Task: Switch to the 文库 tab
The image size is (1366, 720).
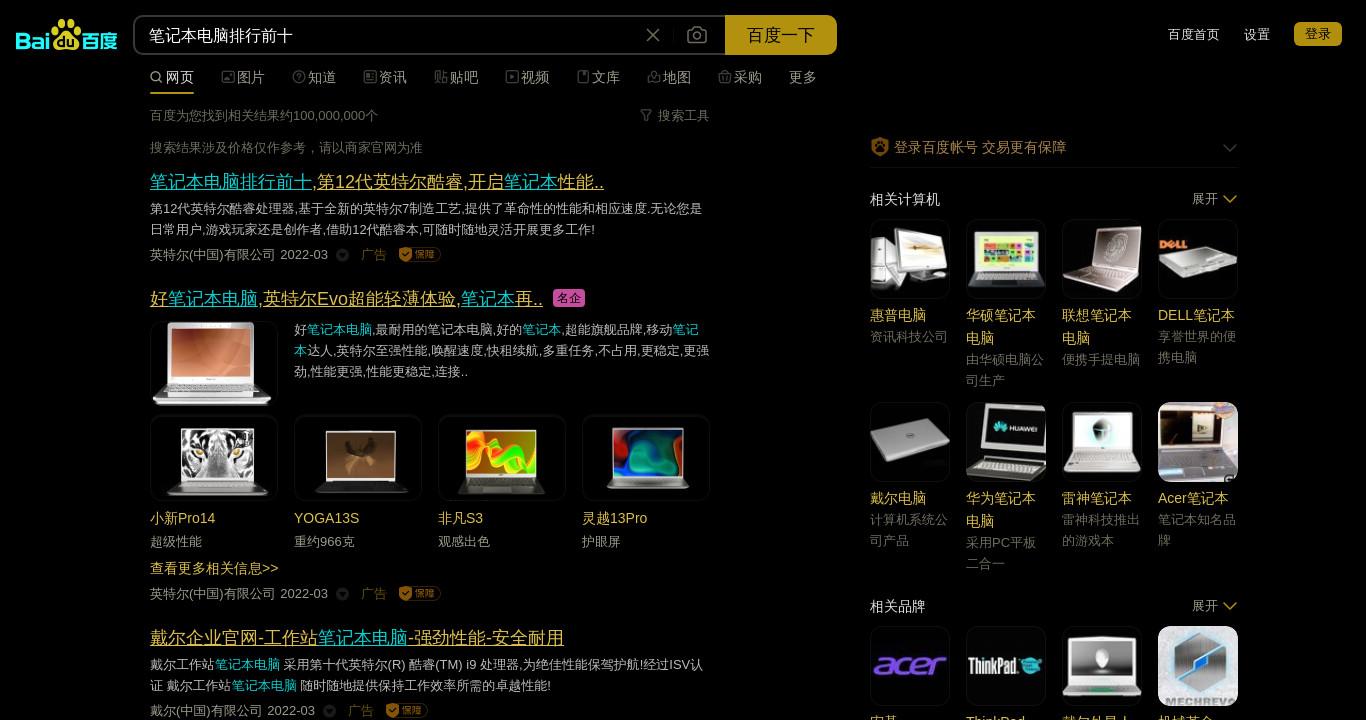Action: (598, 77)
